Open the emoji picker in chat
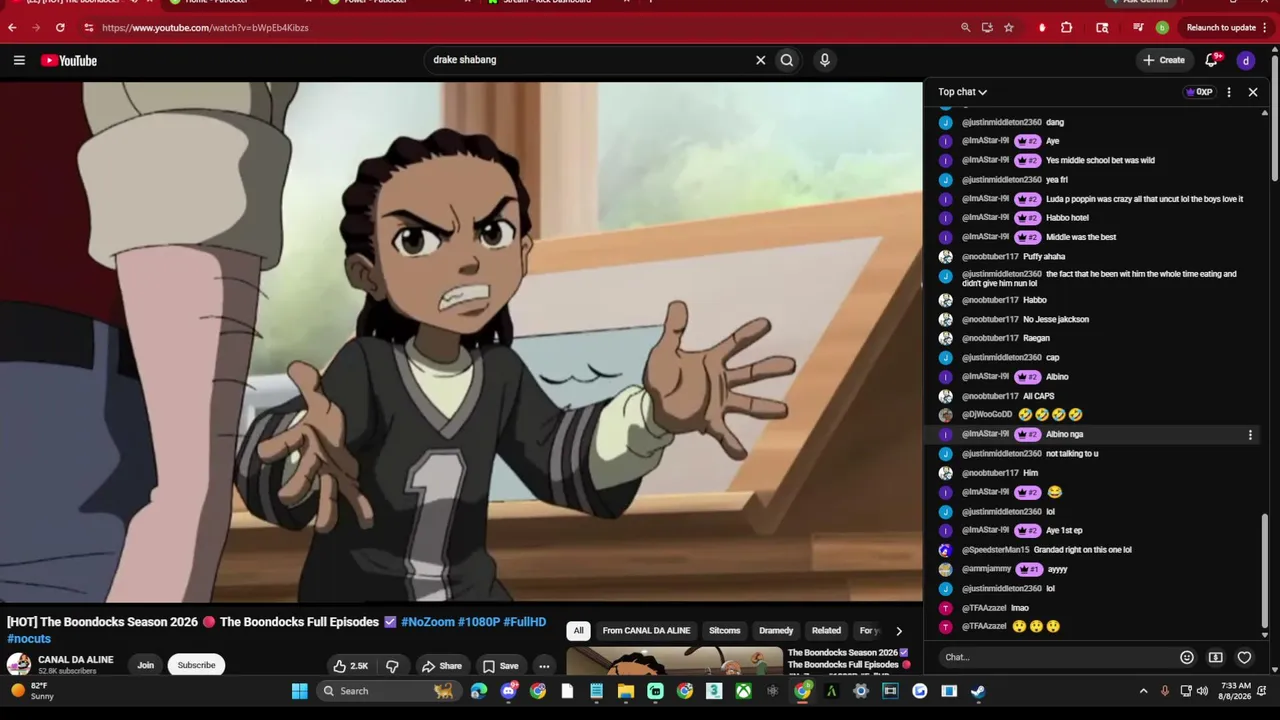This screenshot has height=720, width=1280. pos(1187,657)
